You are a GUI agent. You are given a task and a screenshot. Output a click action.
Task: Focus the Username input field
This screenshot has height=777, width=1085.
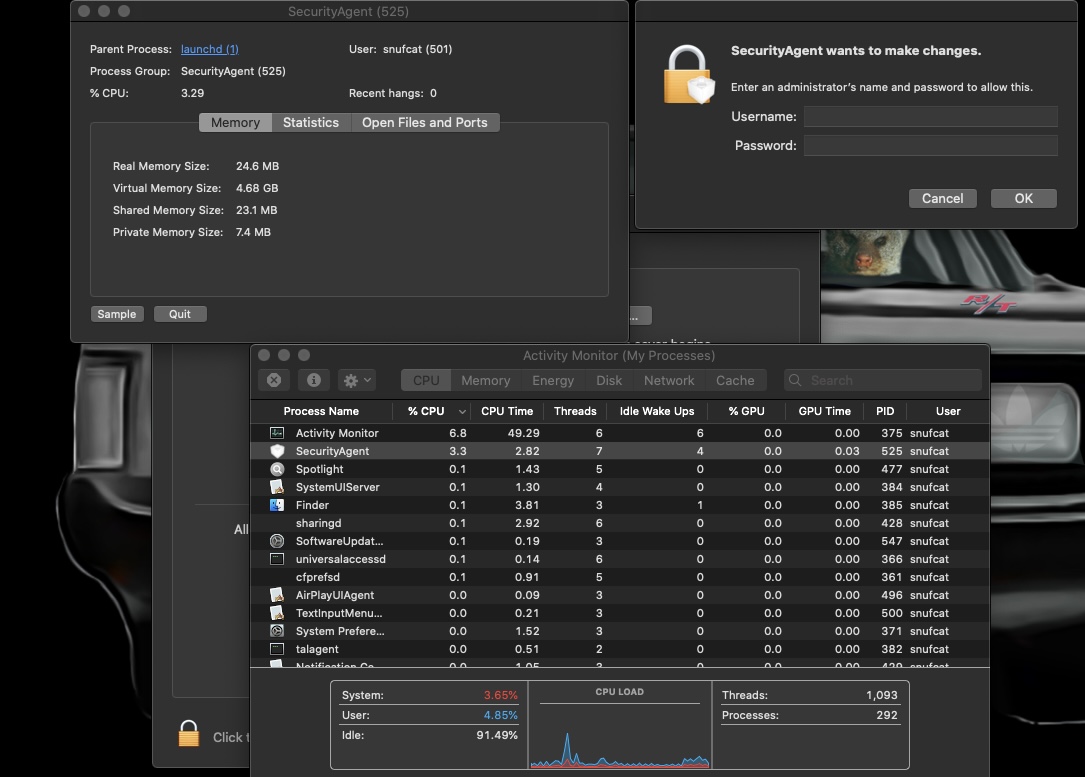coord(930,117)
